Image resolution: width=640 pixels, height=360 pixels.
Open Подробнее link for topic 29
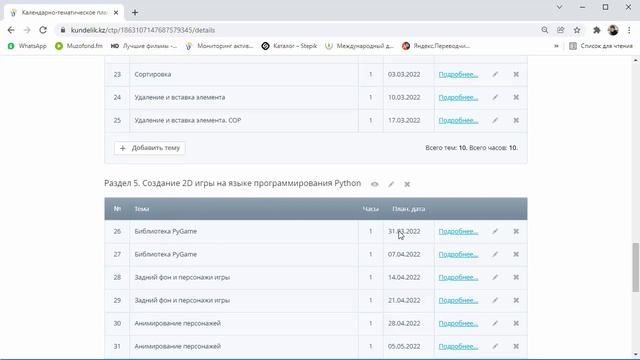click(458, 300)
